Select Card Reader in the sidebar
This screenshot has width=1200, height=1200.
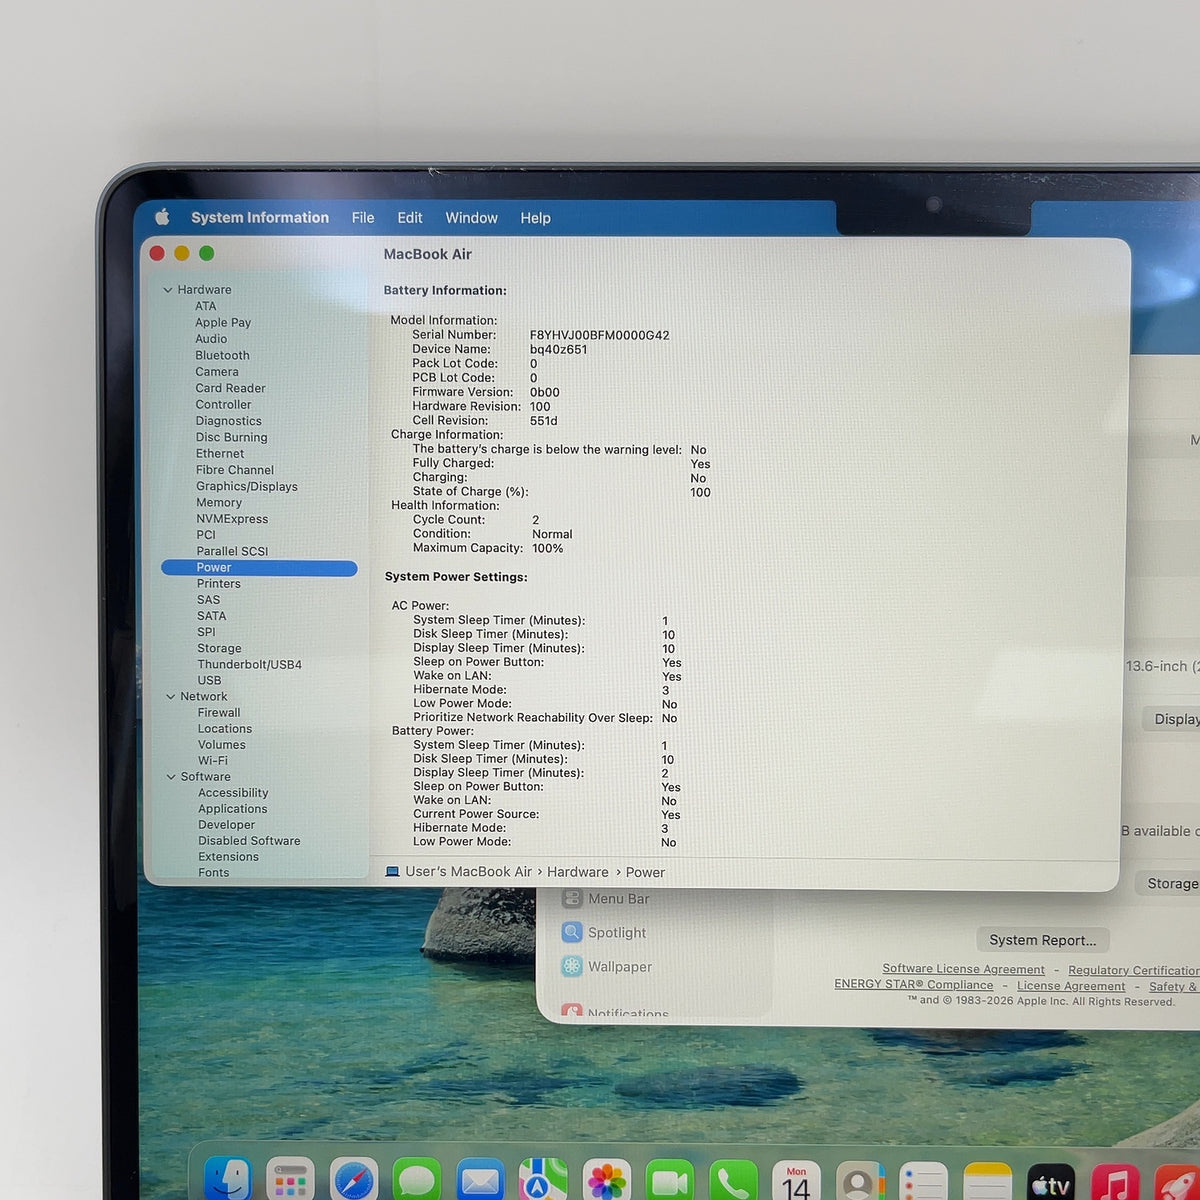pyautogui.click(x=230, y=388)
